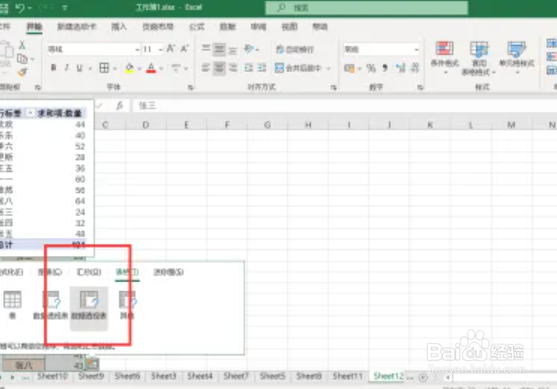The width and height of the screenshot is (557, 389).
Task: Open the font name combo box
Action: click(x=93, y=49)
